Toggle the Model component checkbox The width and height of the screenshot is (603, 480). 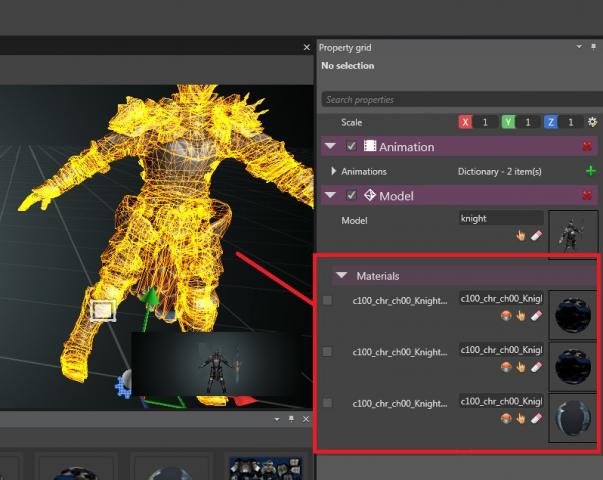pyautogui.click(x=351, y=196)
